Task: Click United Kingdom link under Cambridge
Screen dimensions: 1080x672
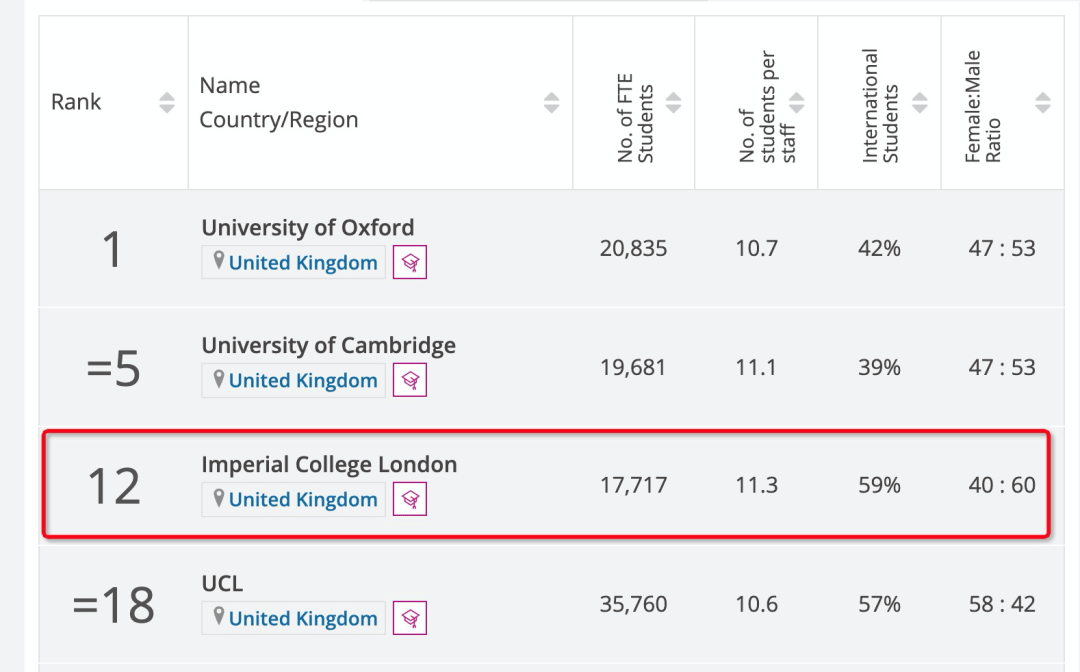Action: pyautogui.click(x=303, y=380)
